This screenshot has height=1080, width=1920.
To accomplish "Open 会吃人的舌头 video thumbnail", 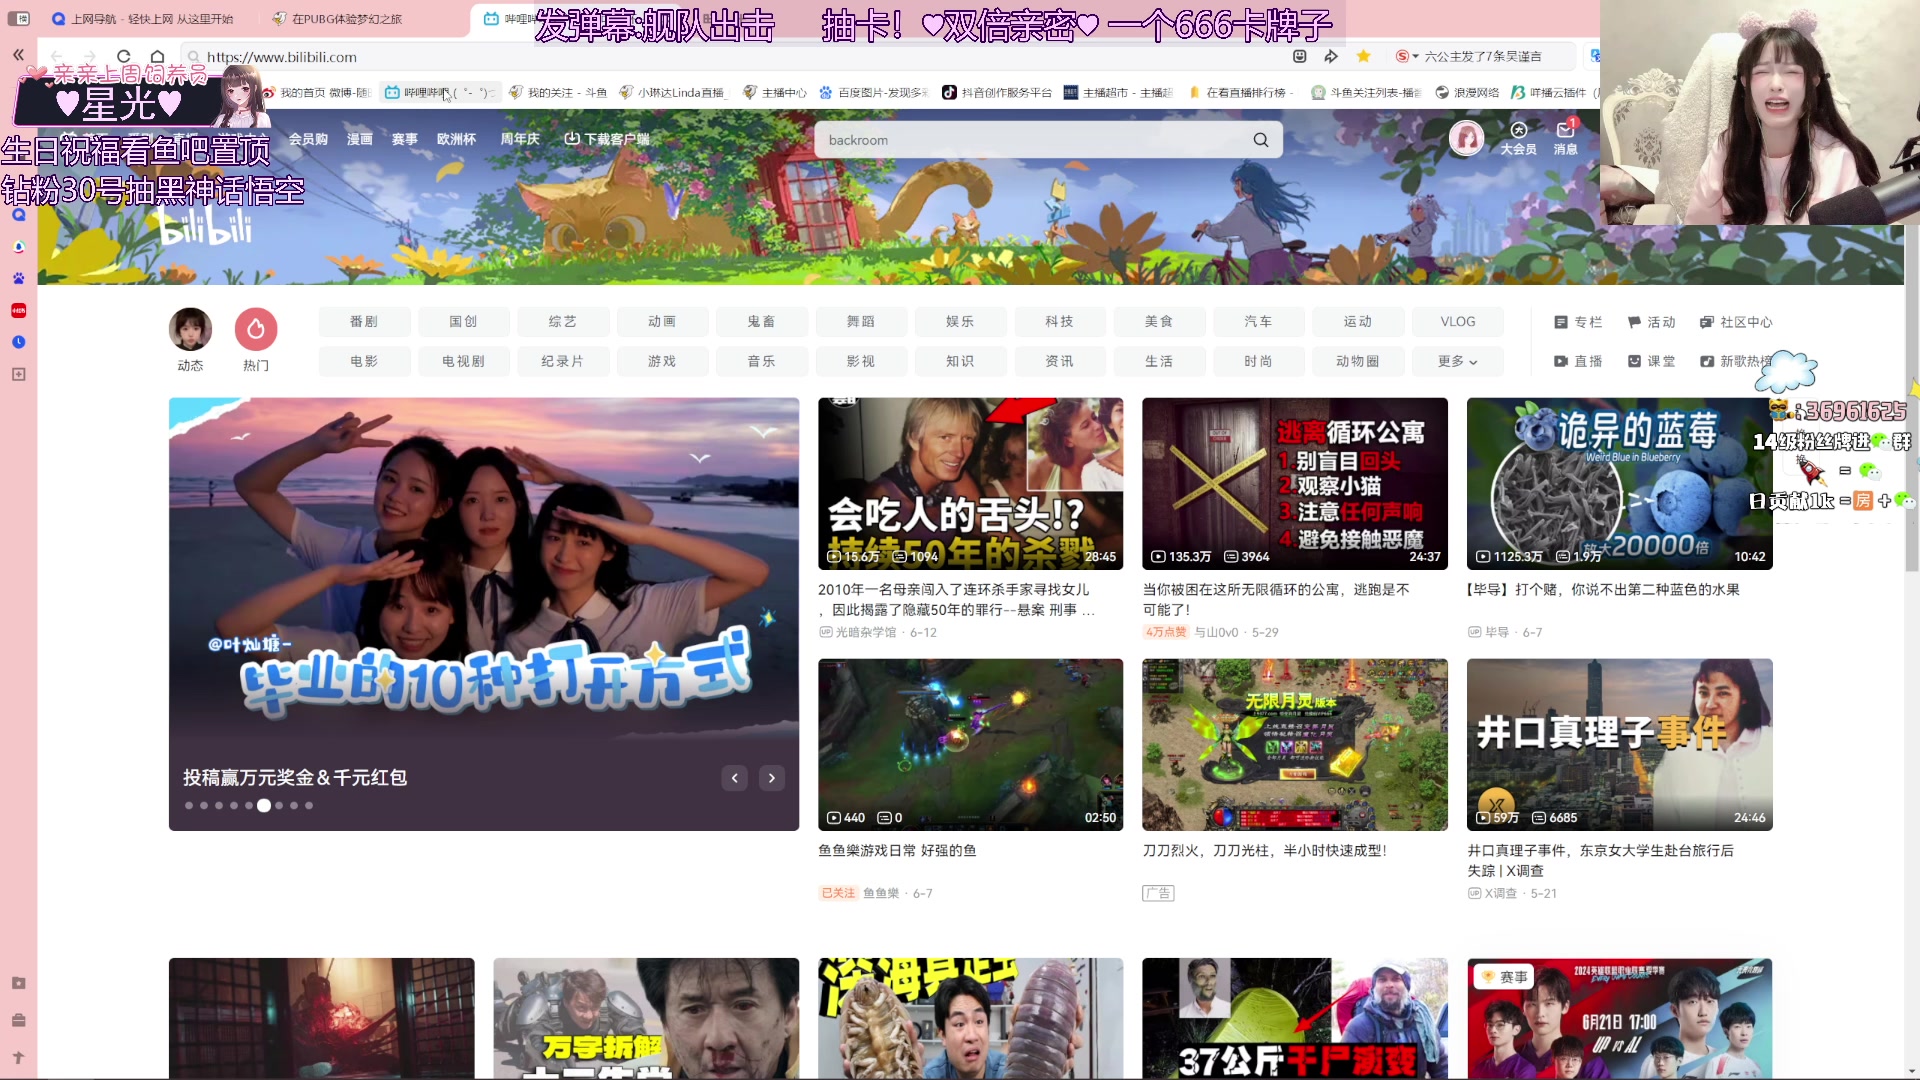I will click(x=970, y=484).
